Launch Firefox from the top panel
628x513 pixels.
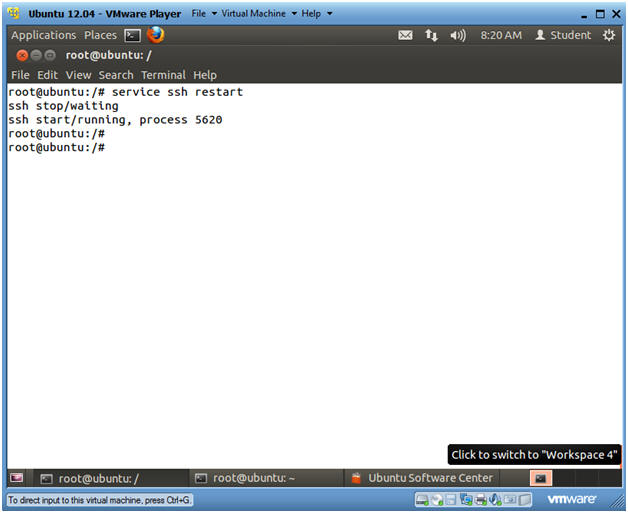pyautogui.click(x=156, y=35)
